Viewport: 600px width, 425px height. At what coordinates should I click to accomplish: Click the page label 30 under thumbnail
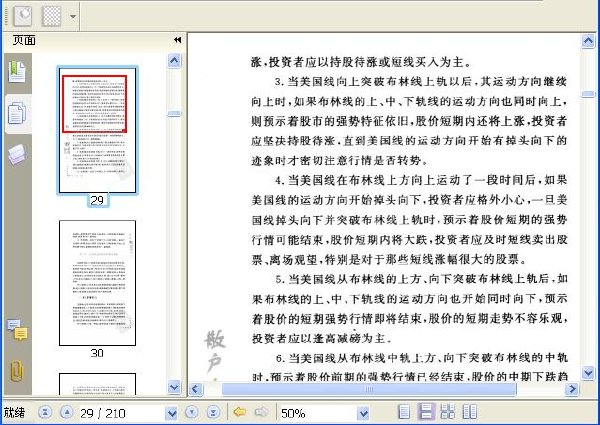97,353
